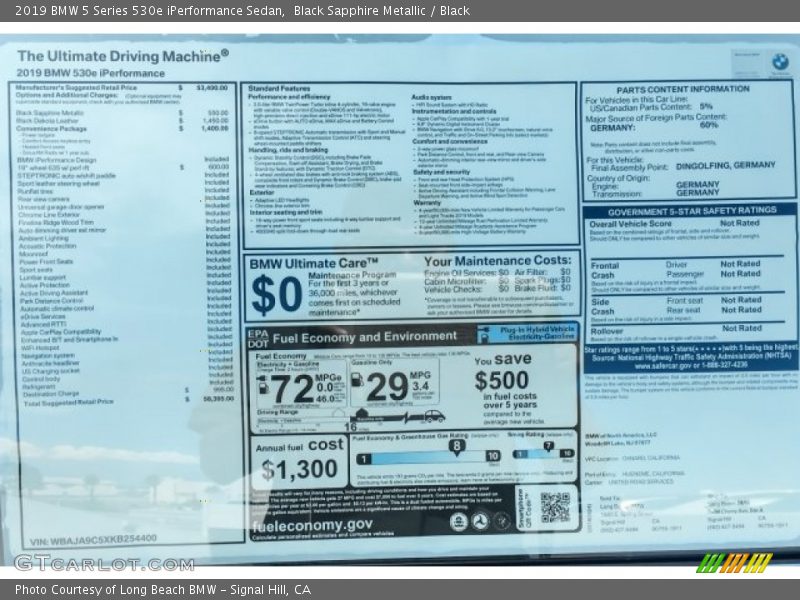Viewport: 800px width, 600px height.
Task: Click the Plug-In Hybrid Vehicle label
Action: 537,332
